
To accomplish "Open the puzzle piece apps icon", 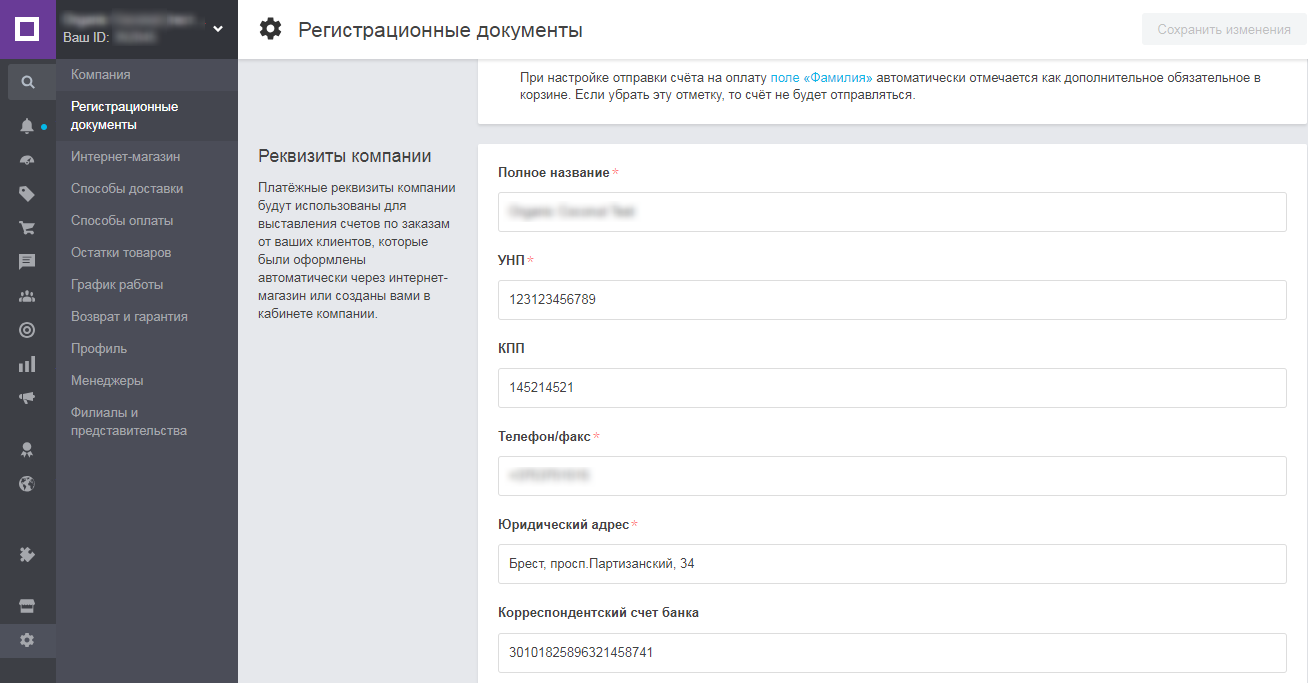I will click(x=28, y=554).
